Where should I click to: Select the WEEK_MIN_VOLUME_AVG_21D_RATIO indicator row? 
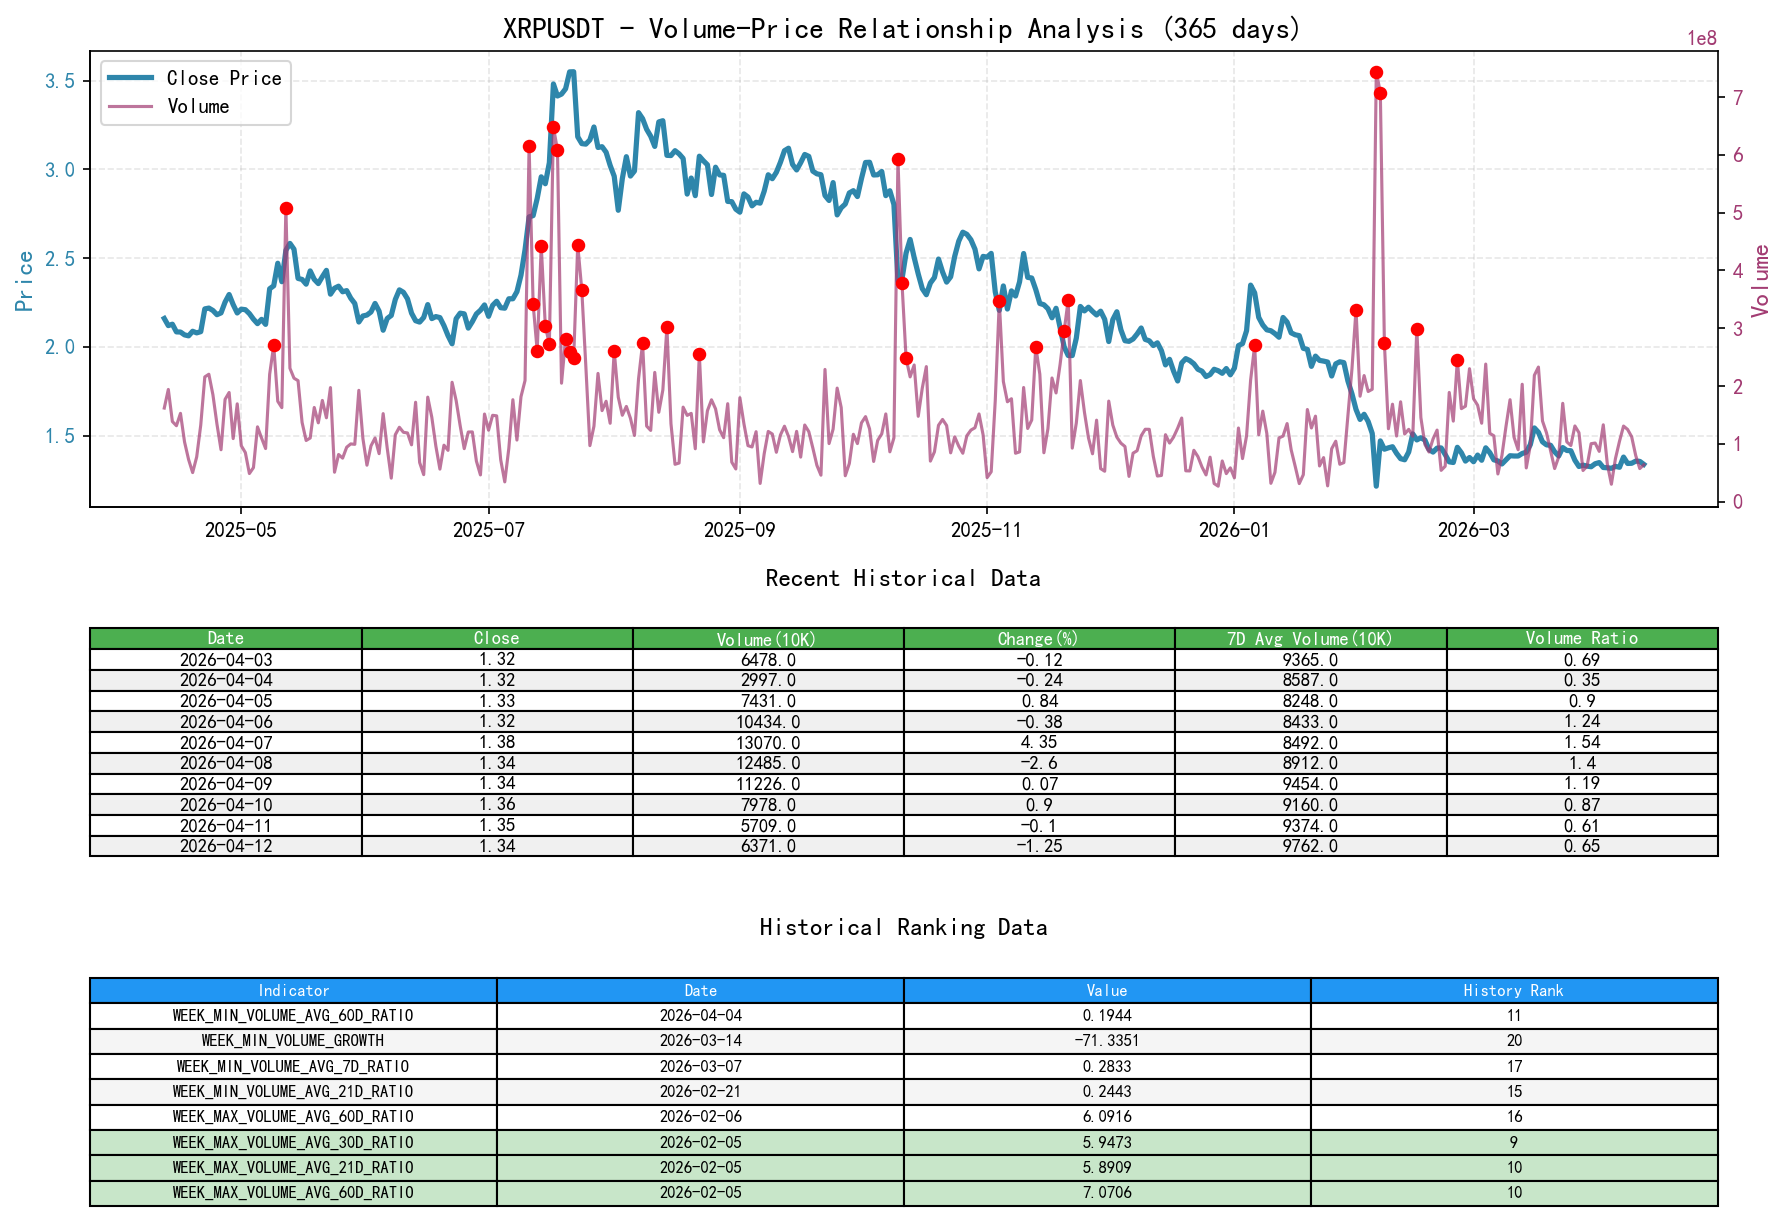(903, 1092)
